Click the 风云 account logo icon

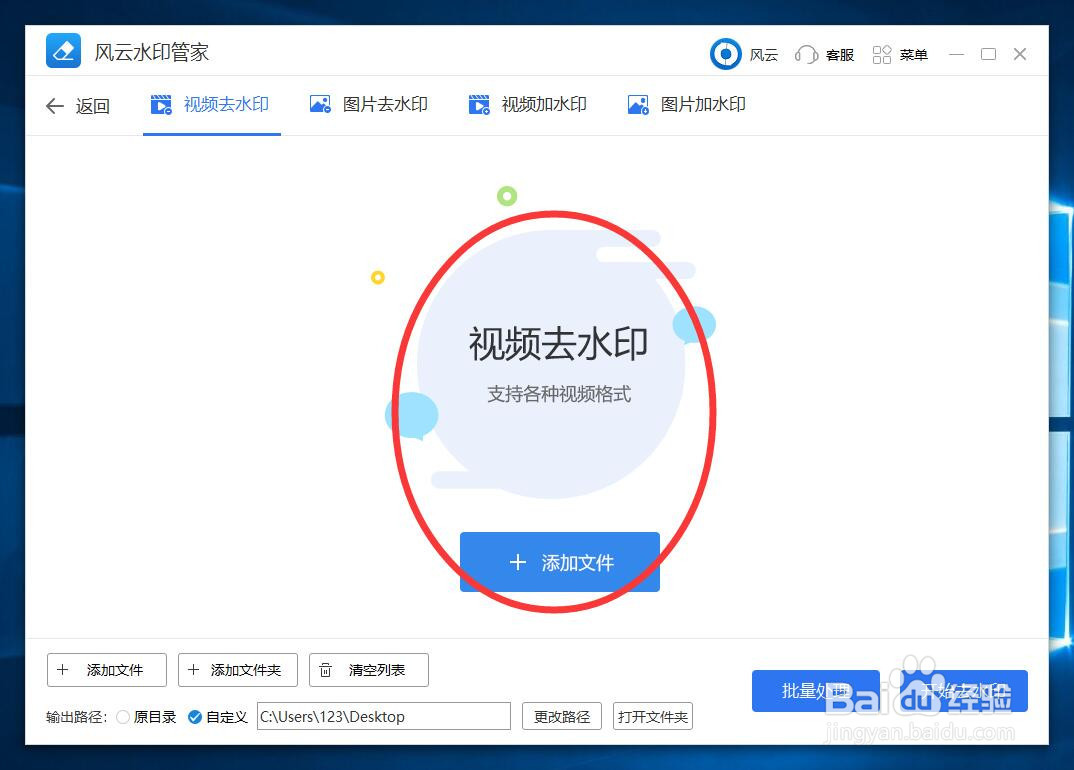[725, 54]
